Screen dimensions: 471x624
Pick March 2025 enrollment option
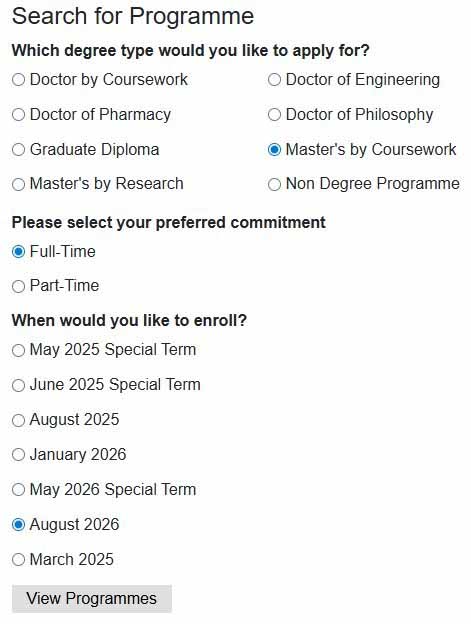pyautogui.click(x=18, y=560)
